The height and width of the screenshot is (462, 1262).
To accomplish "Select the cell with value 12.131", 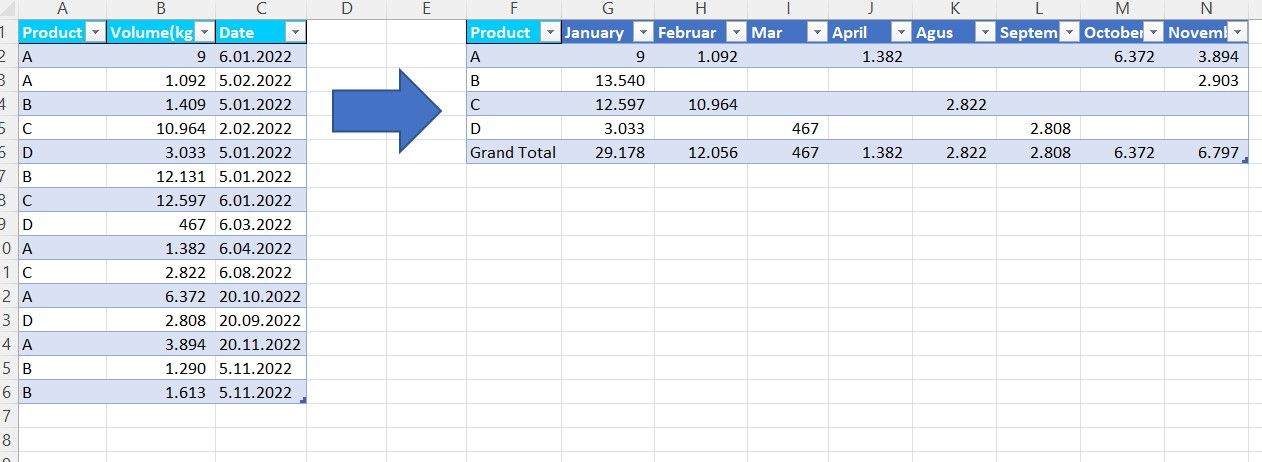I will tap(161, 177).
